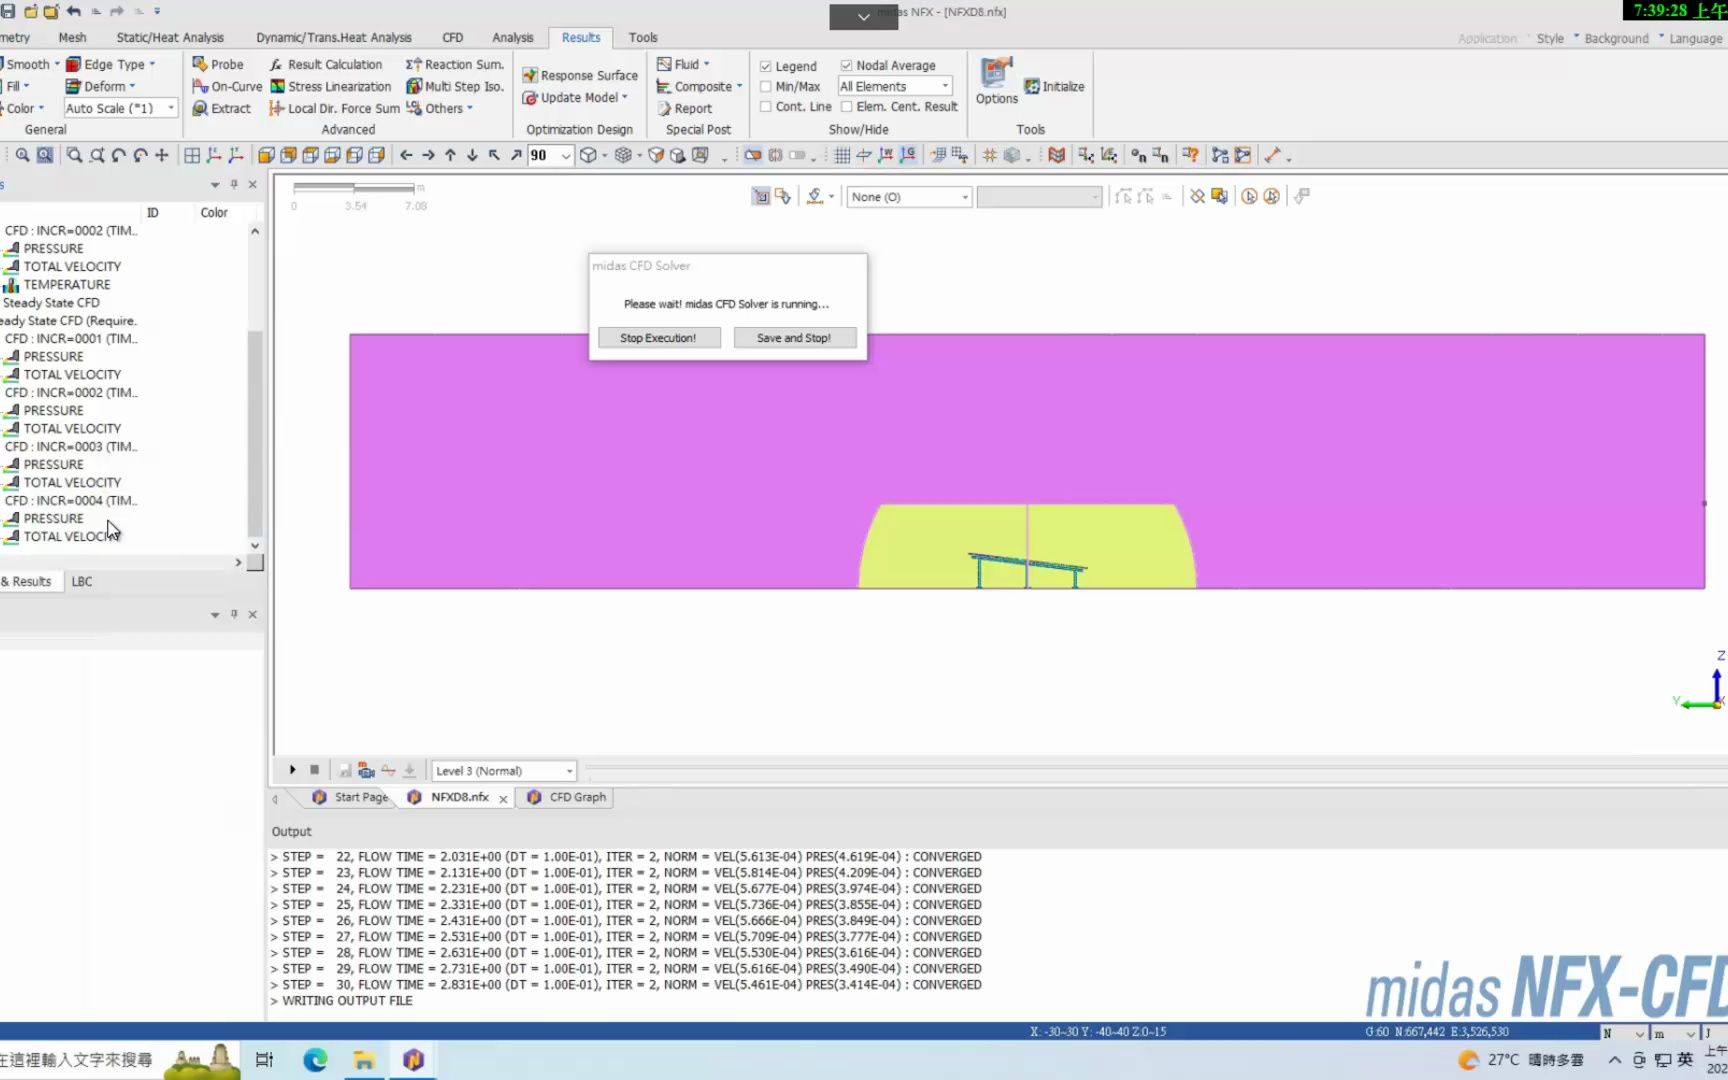Open Reaction Sum. tool
The image size is (1728, 1080).
(x=455, y=64)
